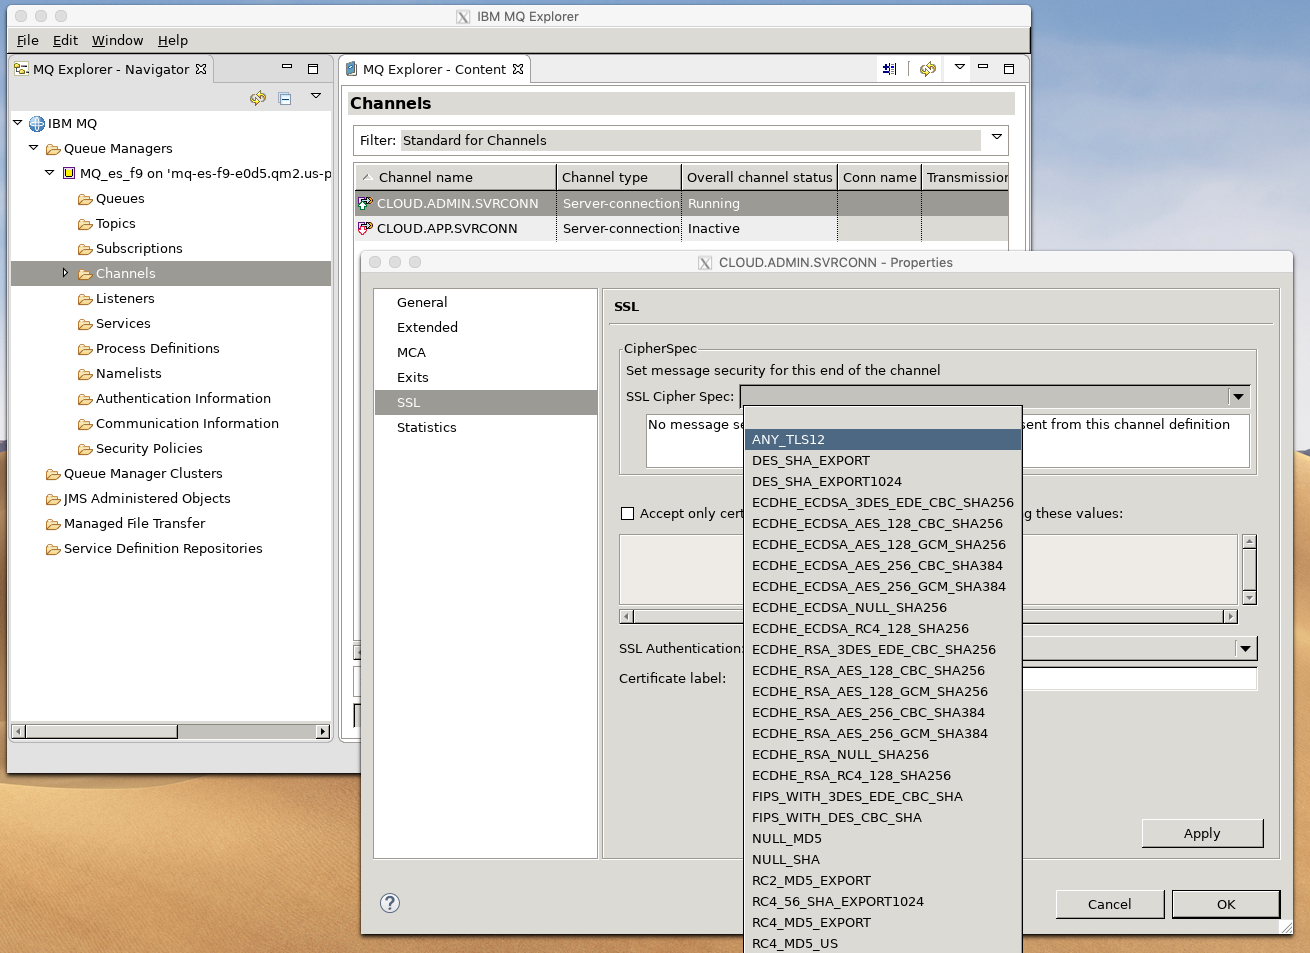This screenshot has width=1310, height=953.
Task: Switch to the Statistics page in Properties
Action: click(427, 427)
